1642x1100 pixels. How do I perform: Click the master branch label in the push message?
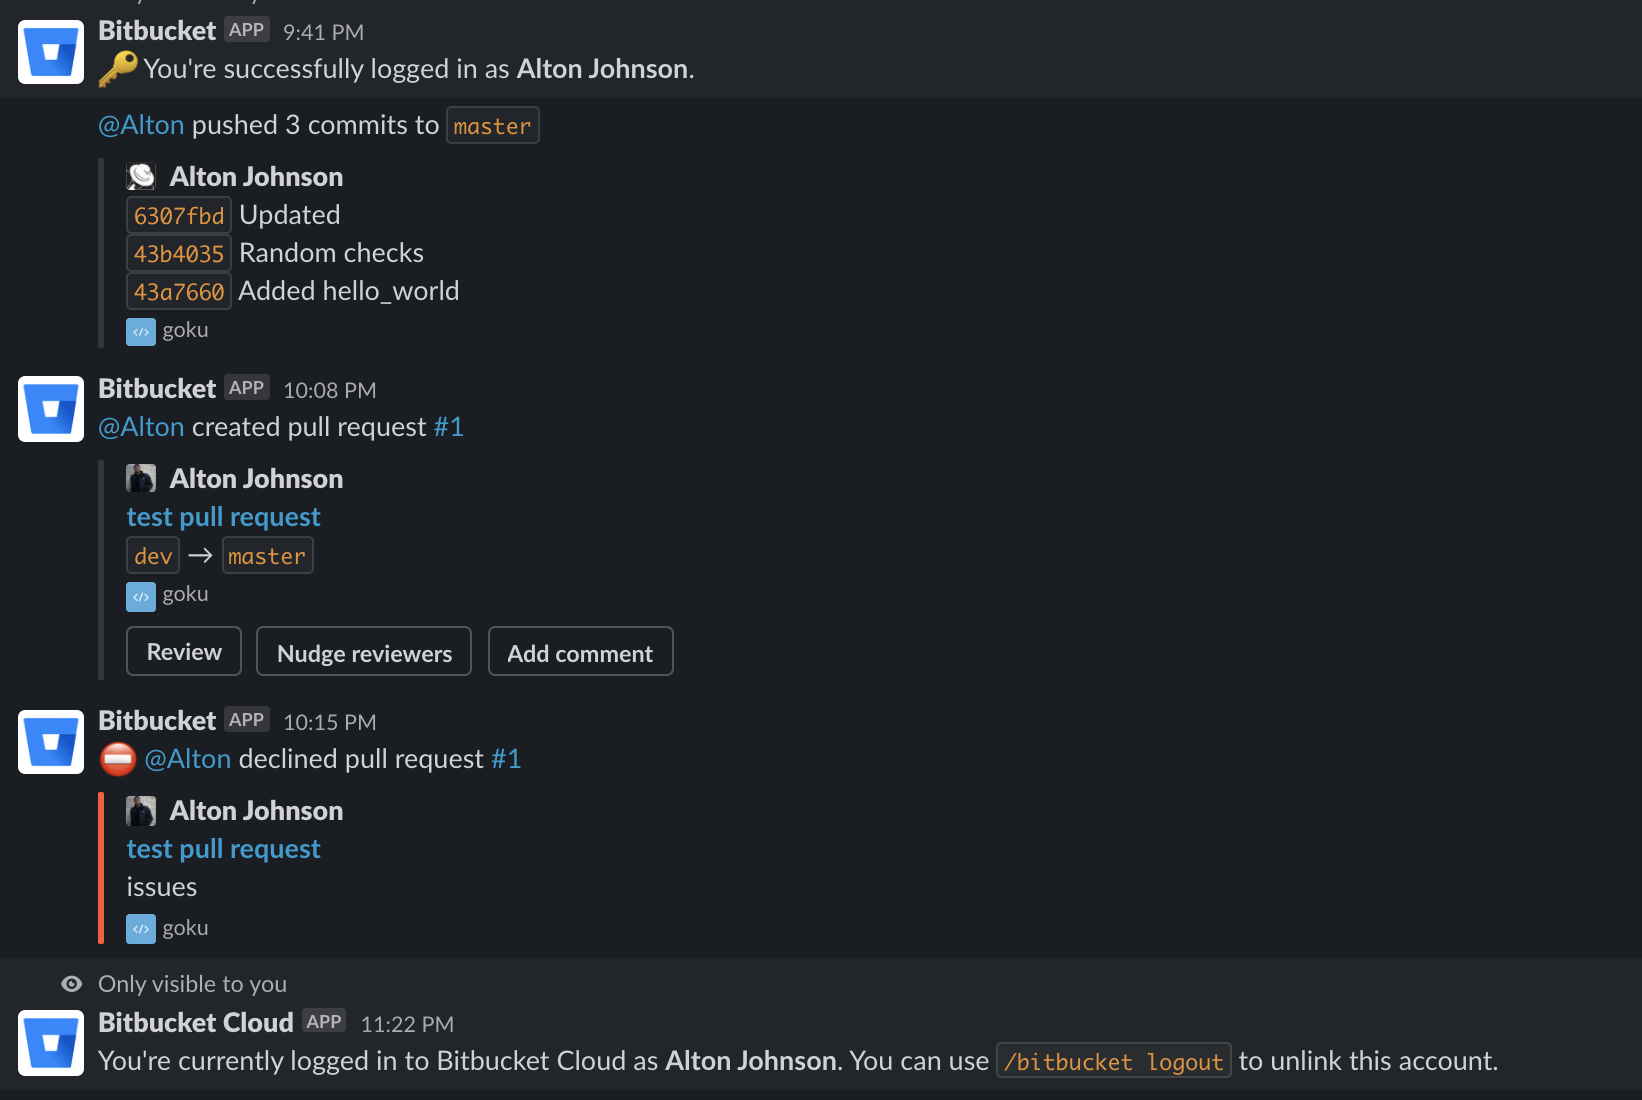click(x=492, y=124)
